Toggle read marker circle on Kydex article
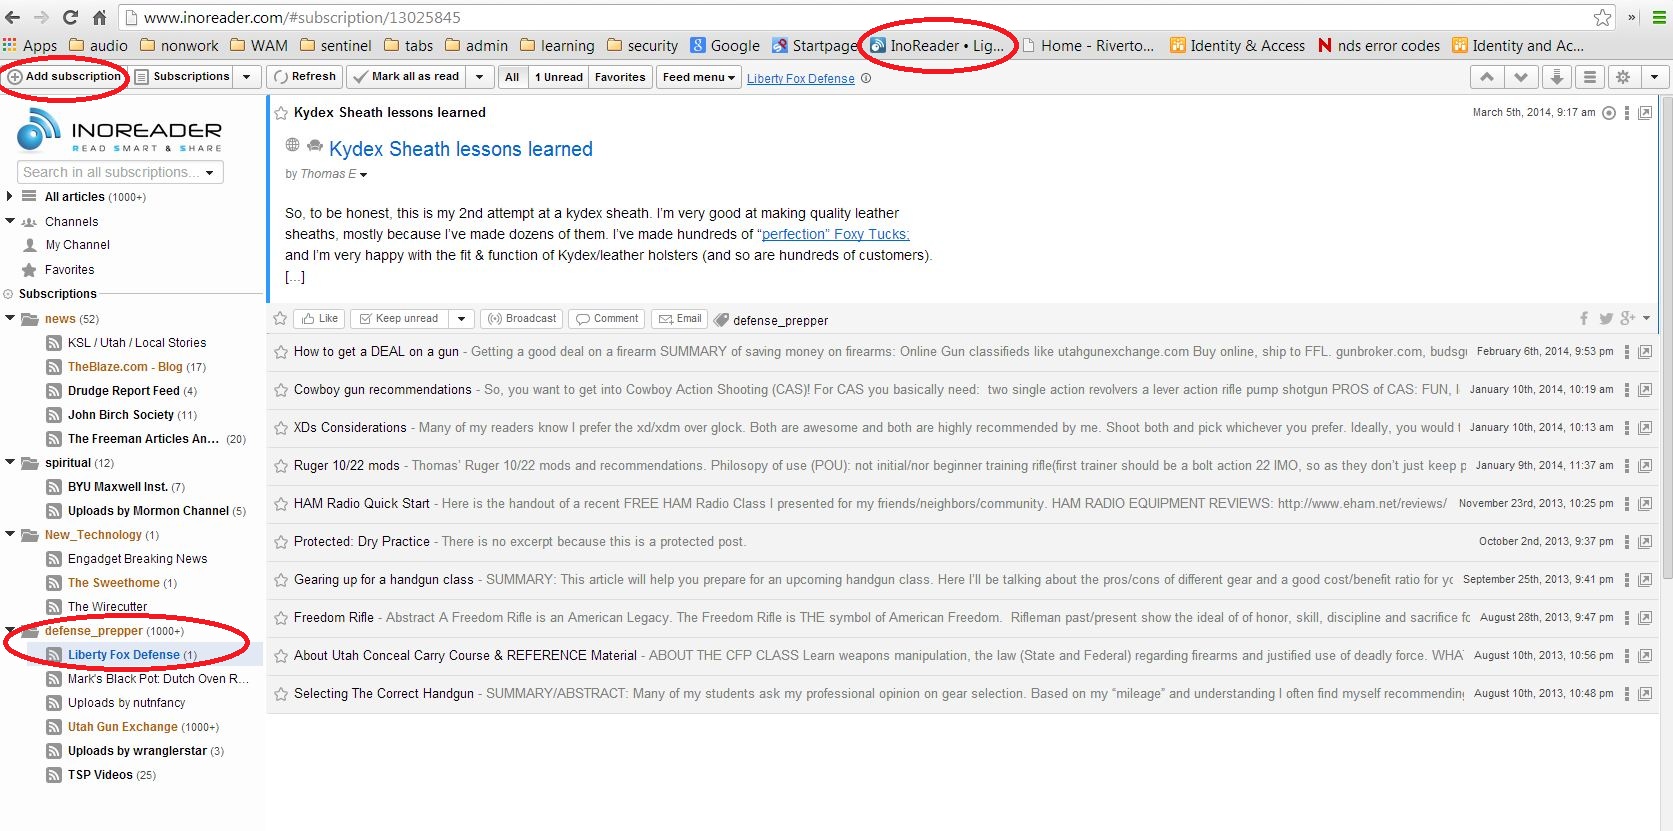The width and height of the screenshot is (1673, 831). pyautogui.click(x=1609, y=113)
